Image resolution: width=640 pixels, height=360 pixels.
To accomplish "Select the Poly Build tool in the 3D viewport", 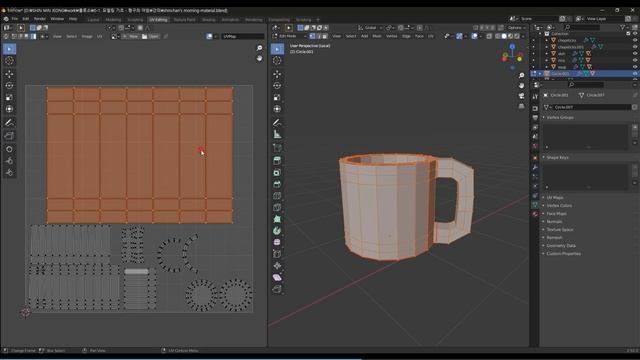I will tap(277, 219).
